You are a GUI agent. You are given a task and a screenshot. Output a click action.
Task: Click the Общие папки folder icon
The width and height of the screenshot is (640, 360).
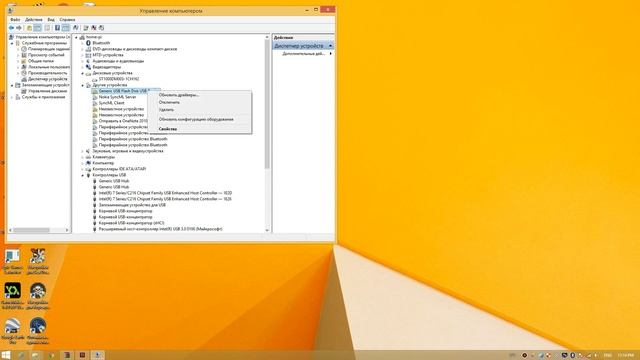24,61
